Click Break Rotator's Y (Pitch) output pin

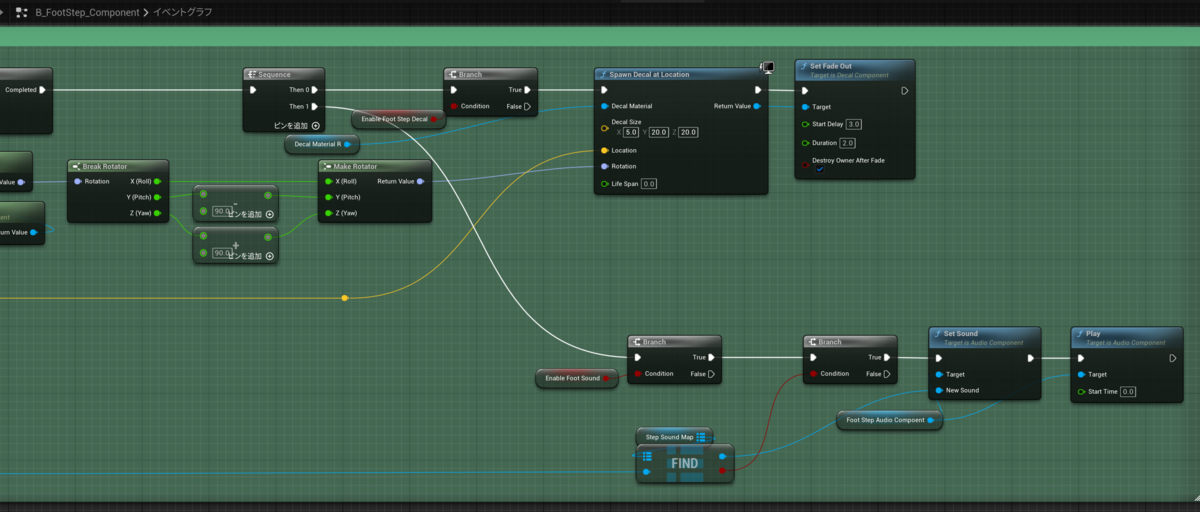click(157, 197)
